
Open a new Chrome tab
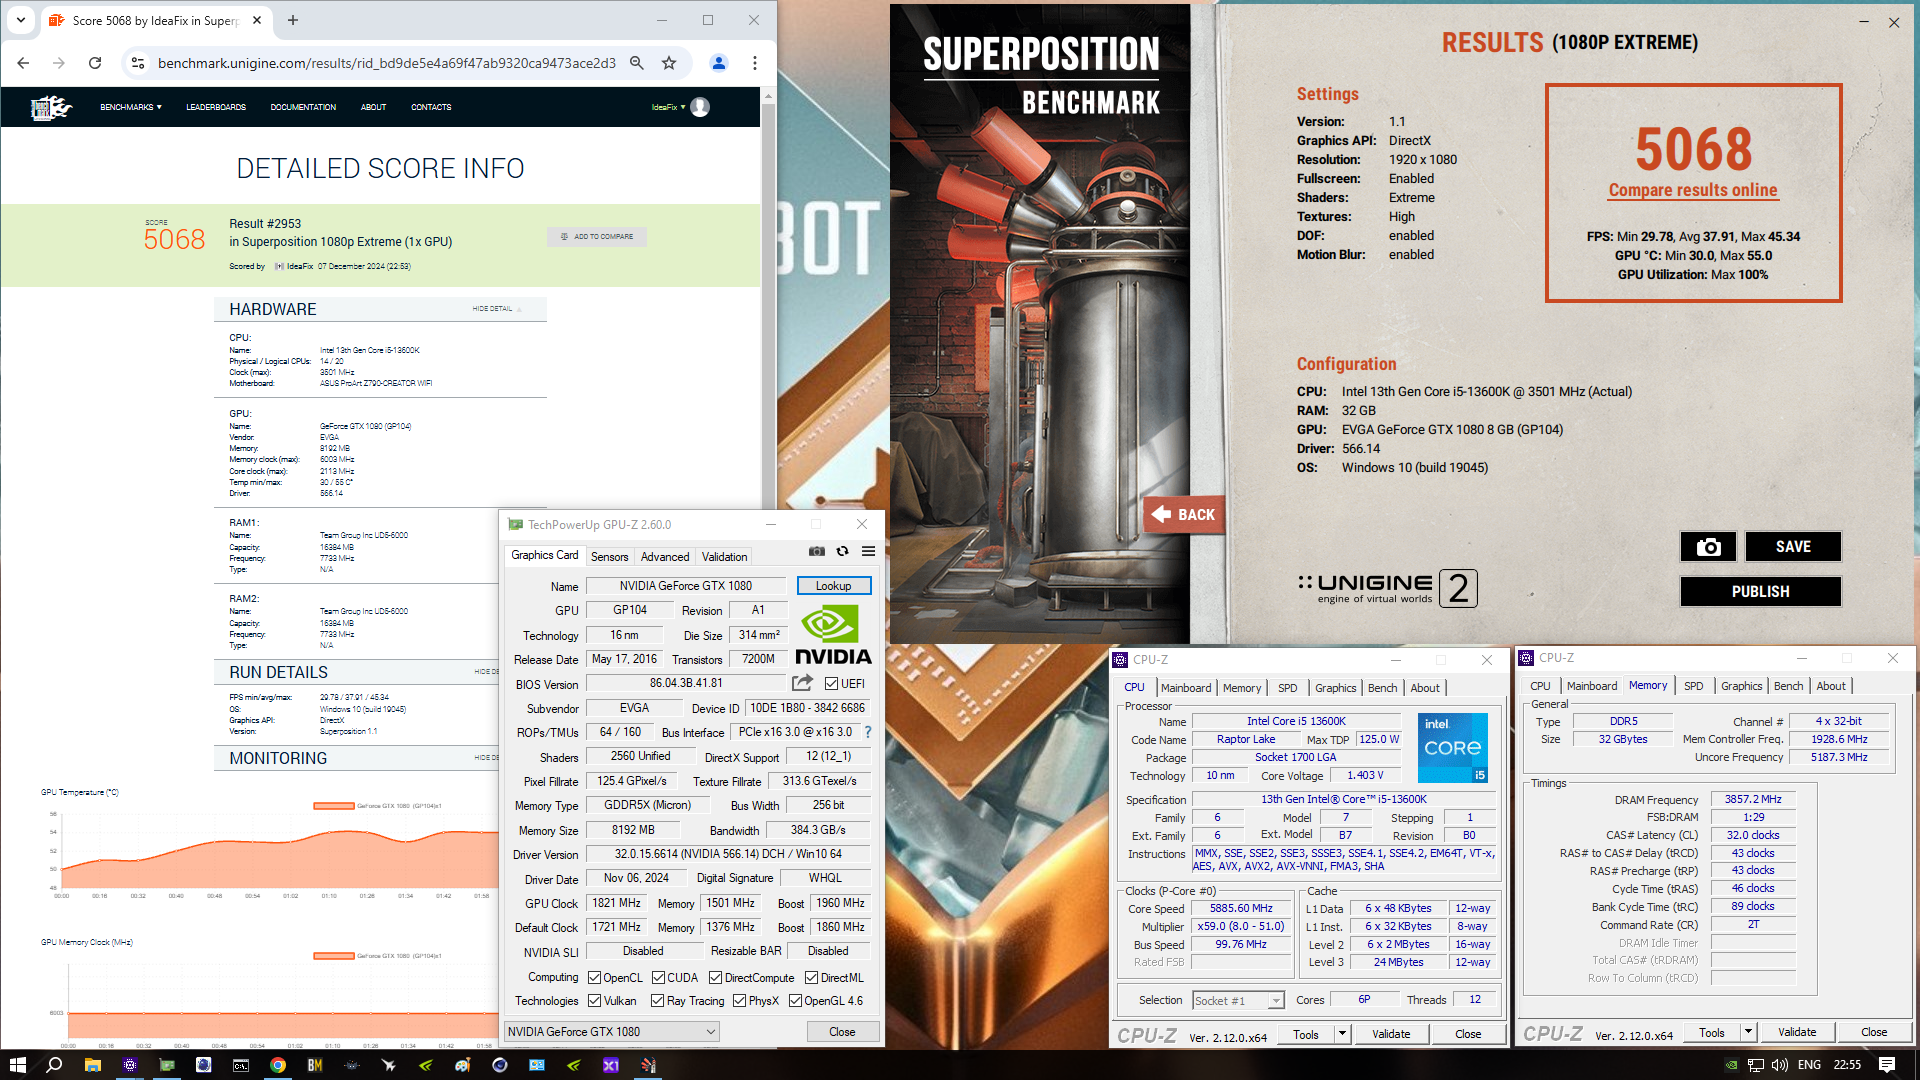point(293,20)
